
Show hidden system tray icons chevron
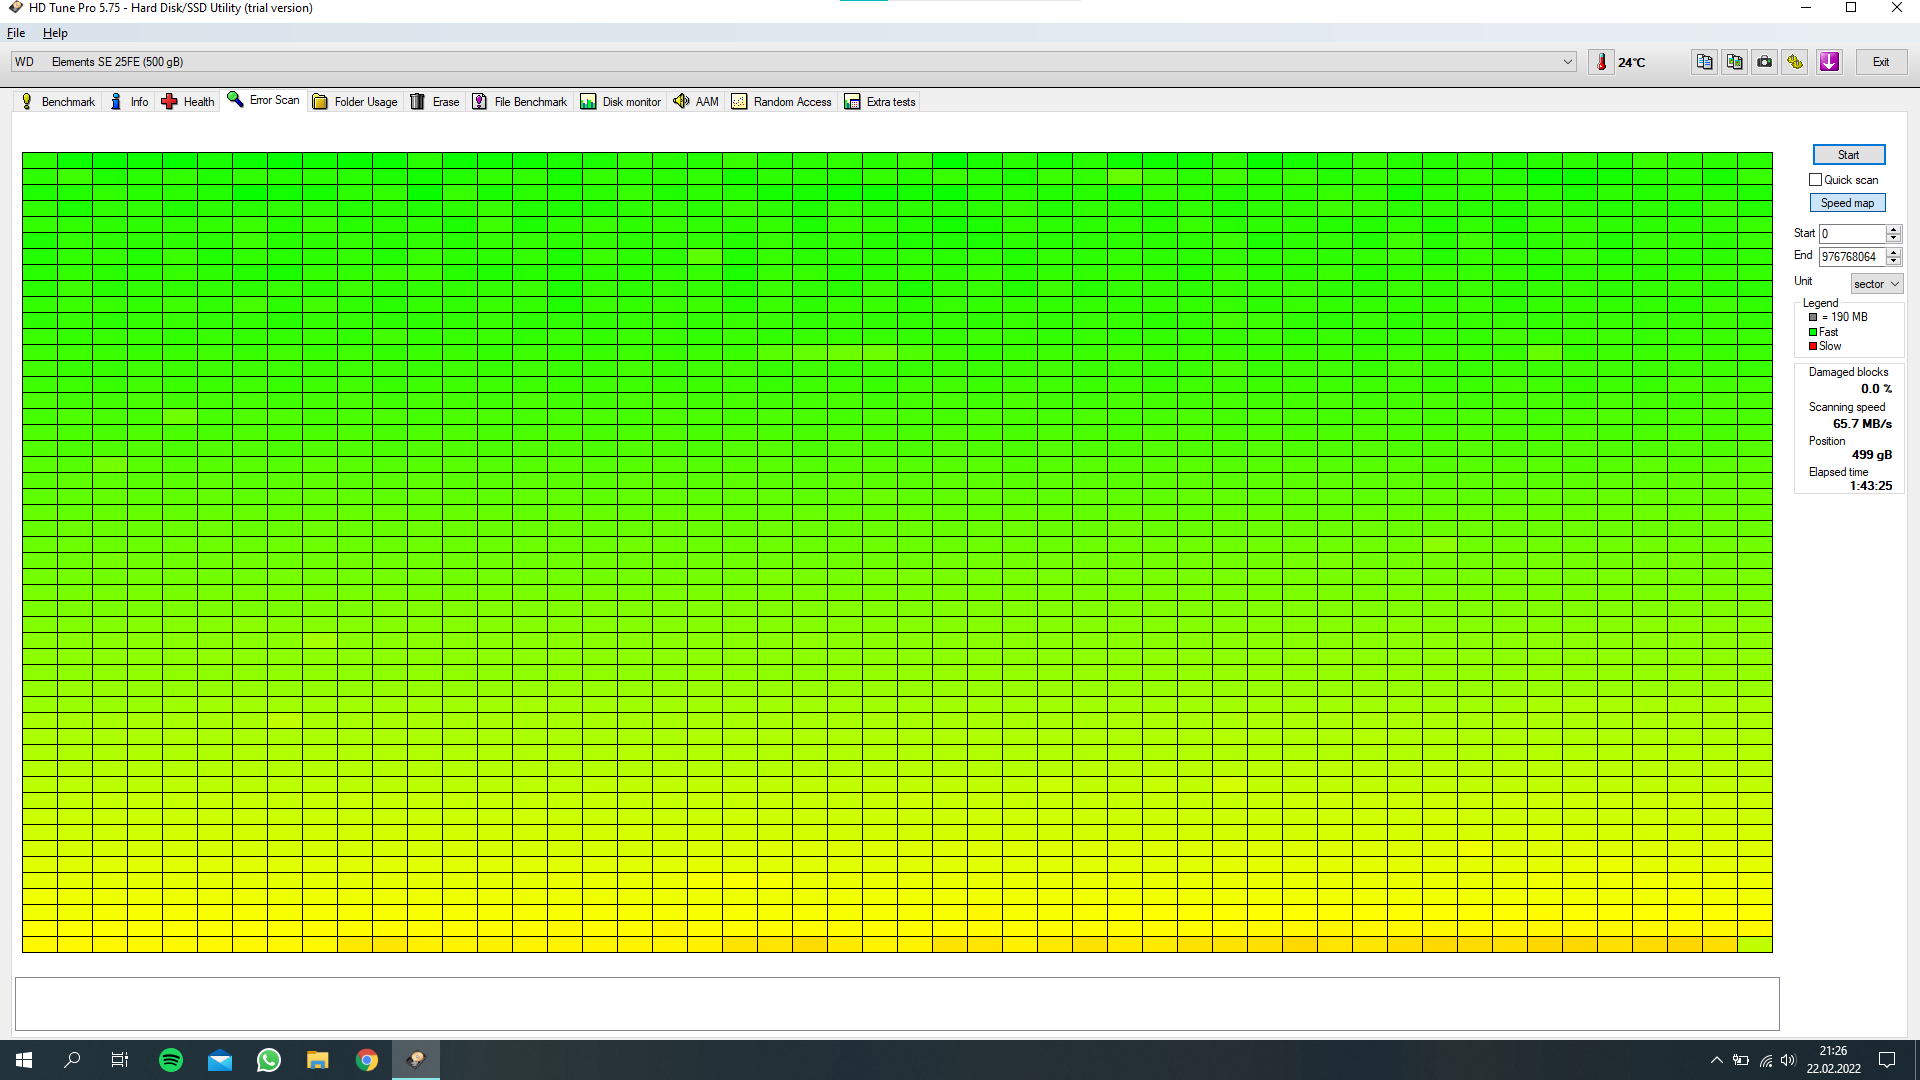click(1716, 1060)
